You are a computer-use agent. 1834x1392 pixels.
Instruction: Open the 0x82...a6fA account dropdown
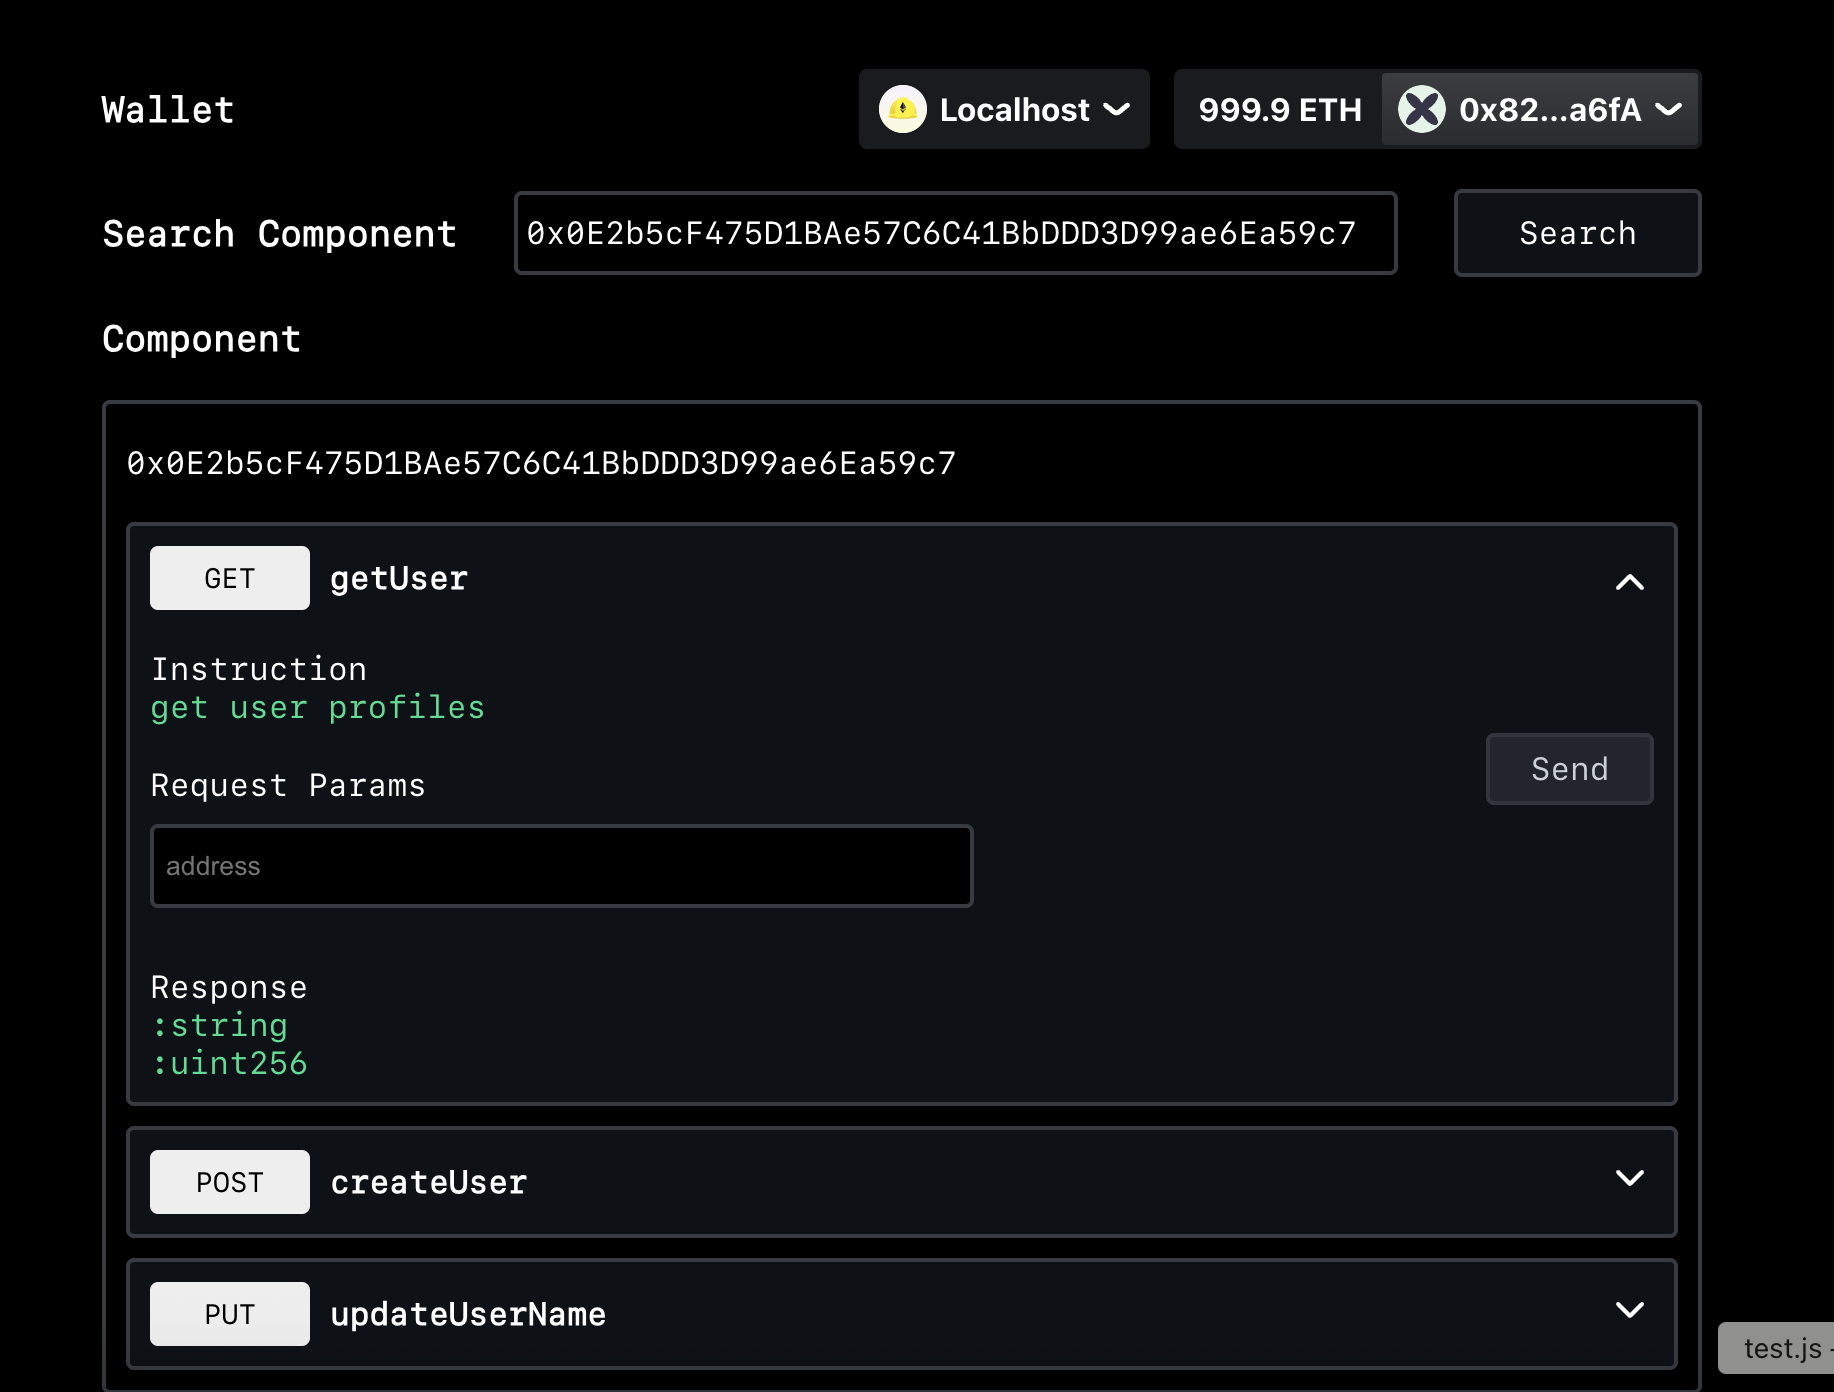(1540, 109)
